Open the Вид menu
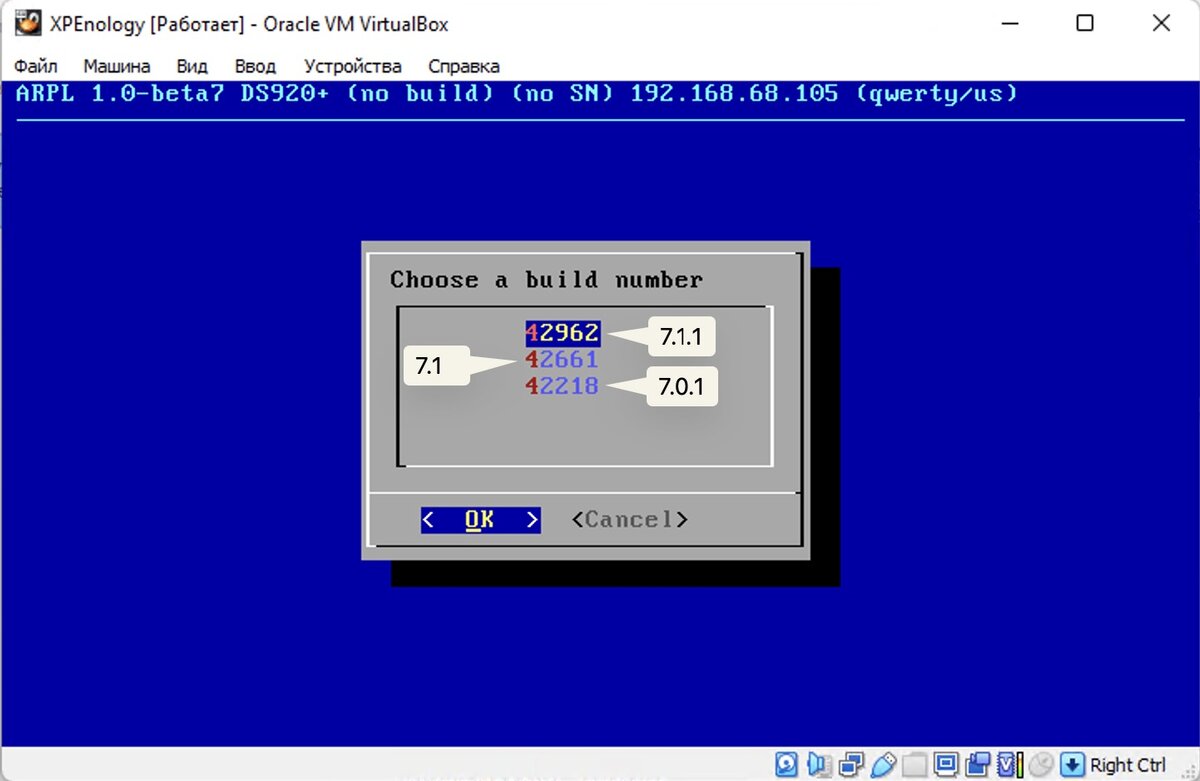 (x=192, y=66)
